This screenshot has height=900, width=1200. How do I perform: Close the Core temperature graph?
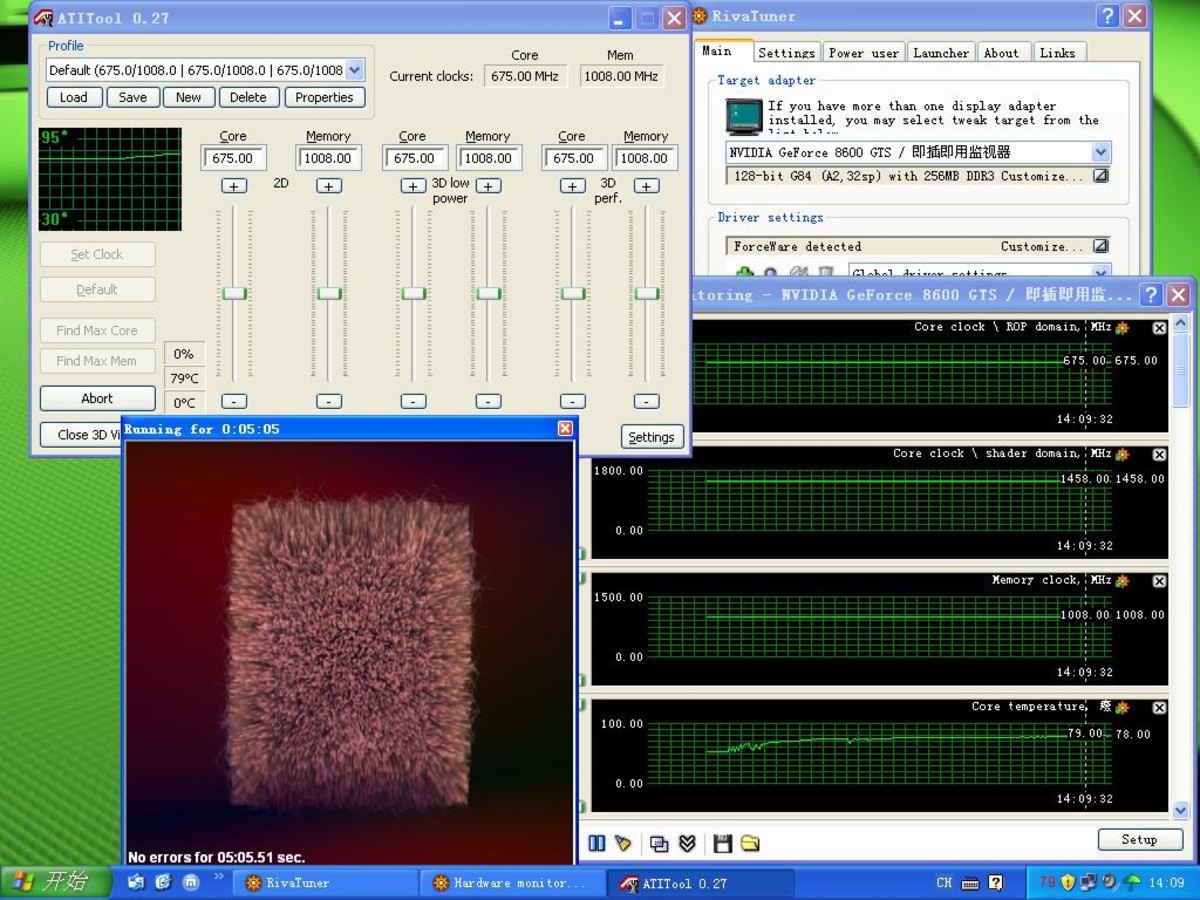point(1159,708)
